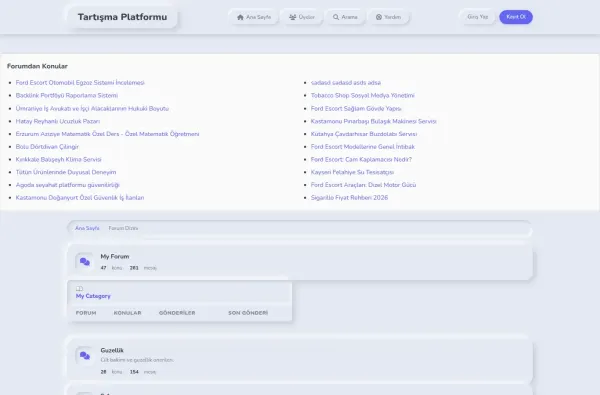Click the Kayıt Ol button
Screen dimensions: 600x395
pyautogui.click(x=516, y=17)
